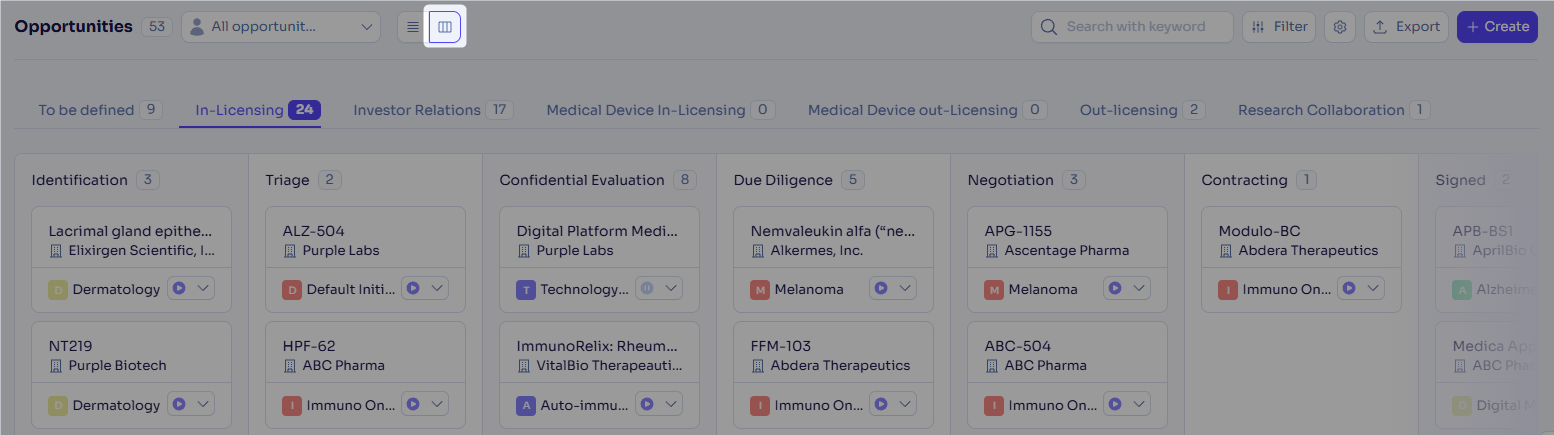Open status dropdown on ImmunoRelix card
Viewport: 1554px width, 435px height.
pyautogui.click(x=659, y=404)
